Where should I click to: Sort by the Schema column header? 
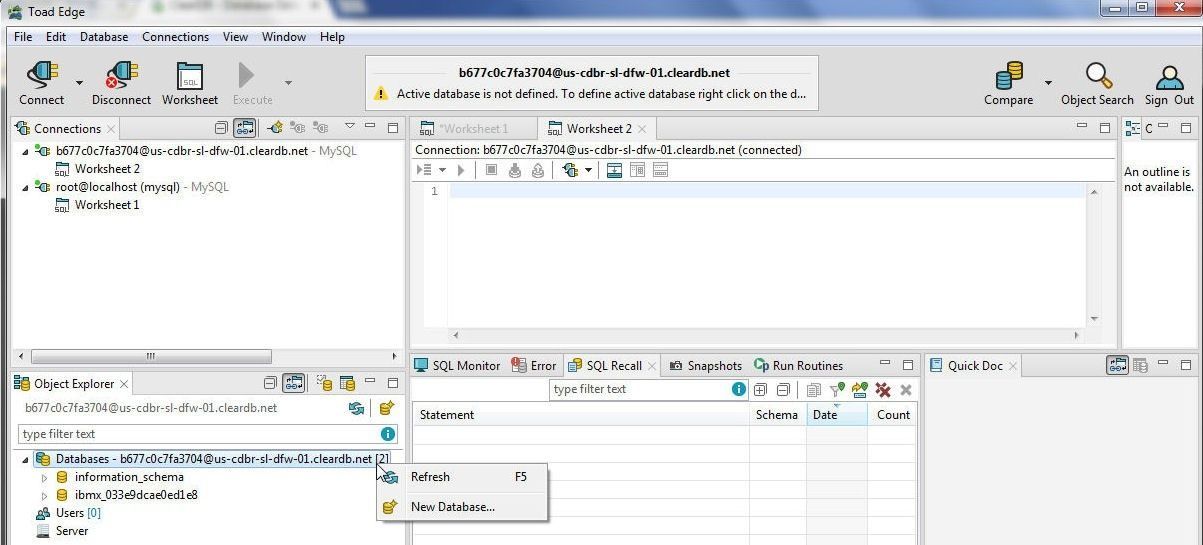(777, 414)
